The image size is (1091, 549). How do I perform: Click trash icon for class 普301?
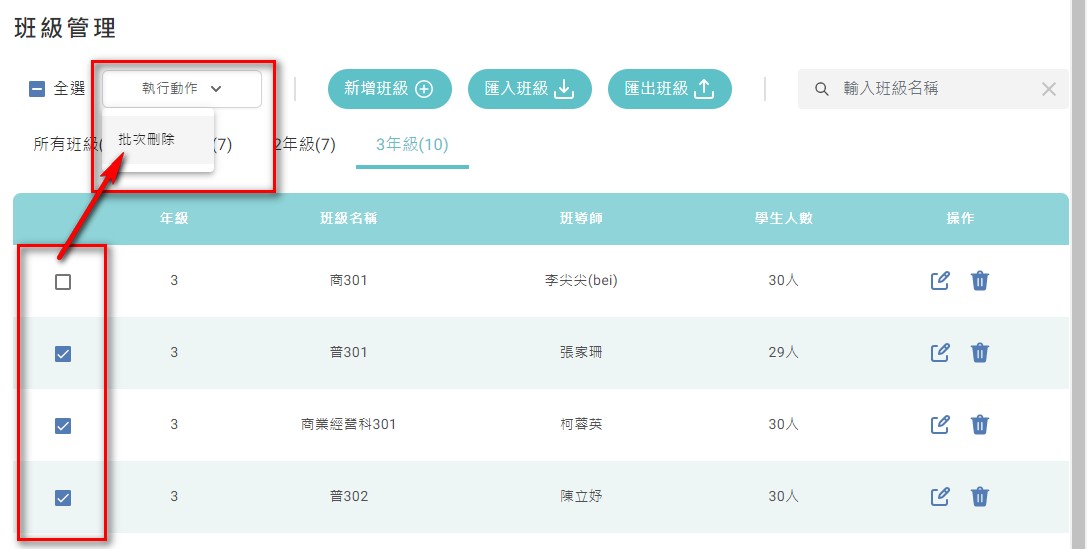coord(980,352)
